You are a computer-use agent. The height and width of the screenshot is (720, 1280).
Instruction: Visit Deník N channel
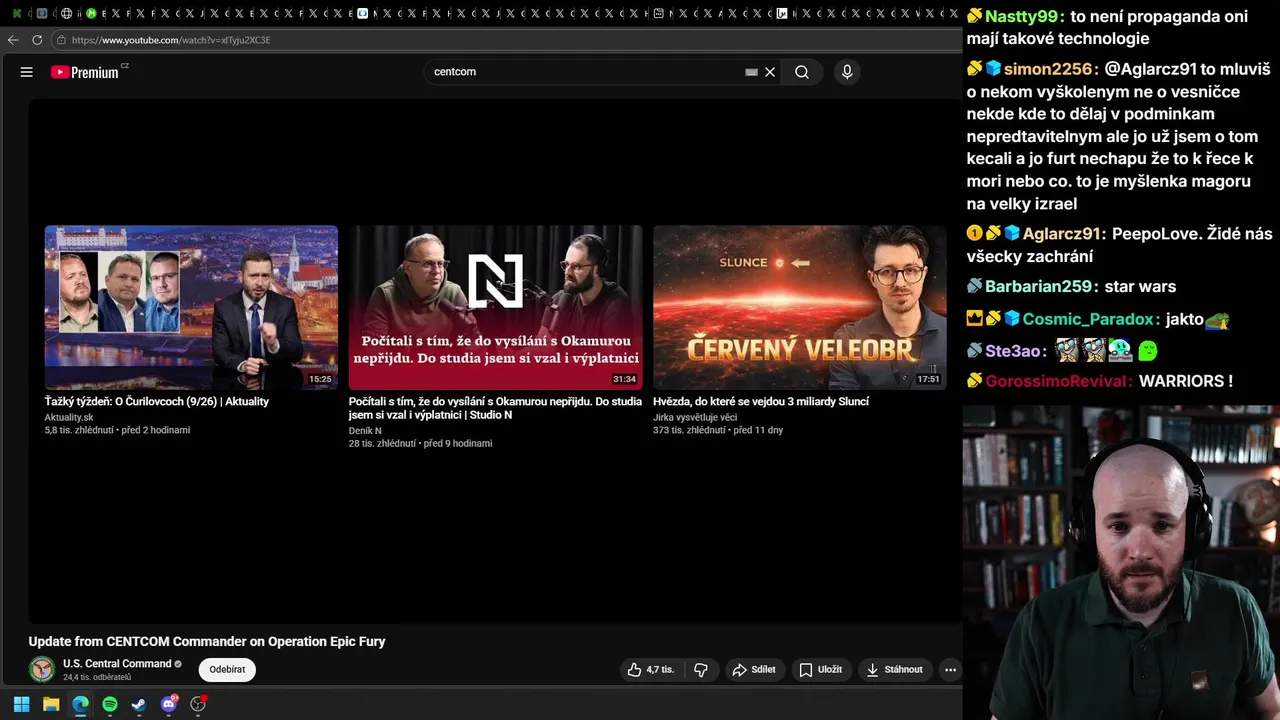coord(365,430)
